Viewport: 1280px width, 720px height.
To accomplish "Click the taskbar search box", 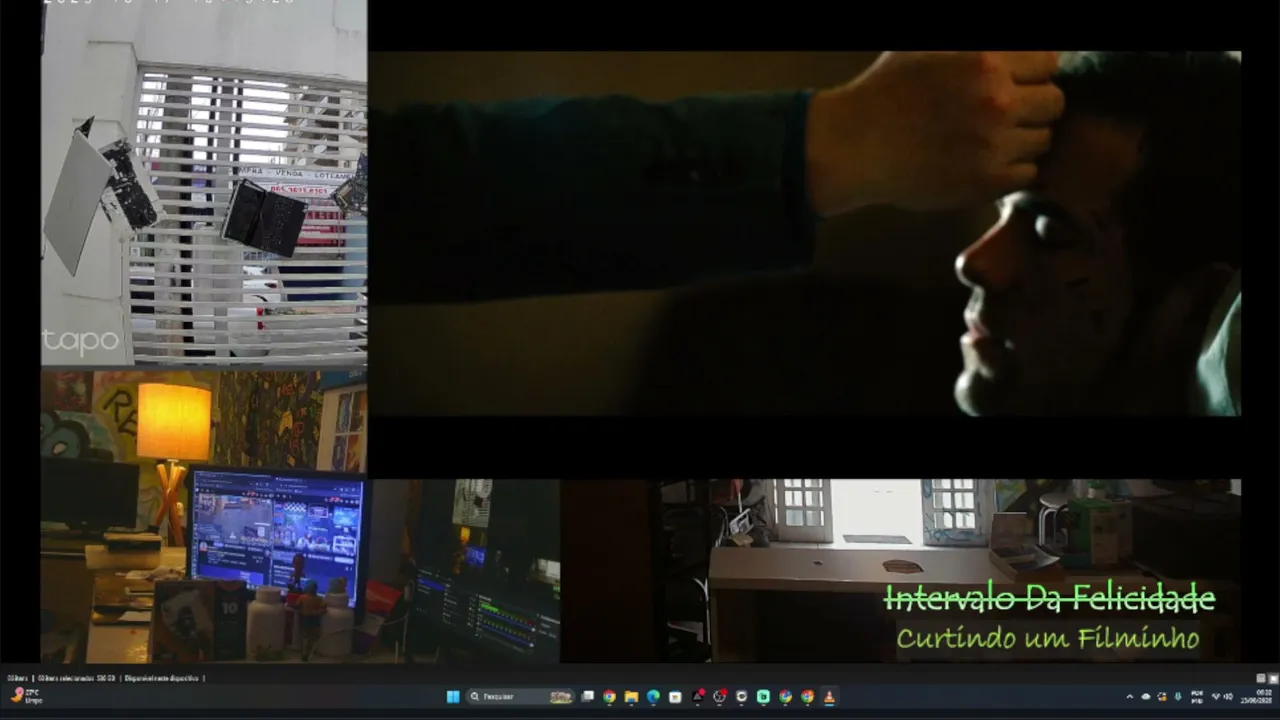I will click(521, 697).
